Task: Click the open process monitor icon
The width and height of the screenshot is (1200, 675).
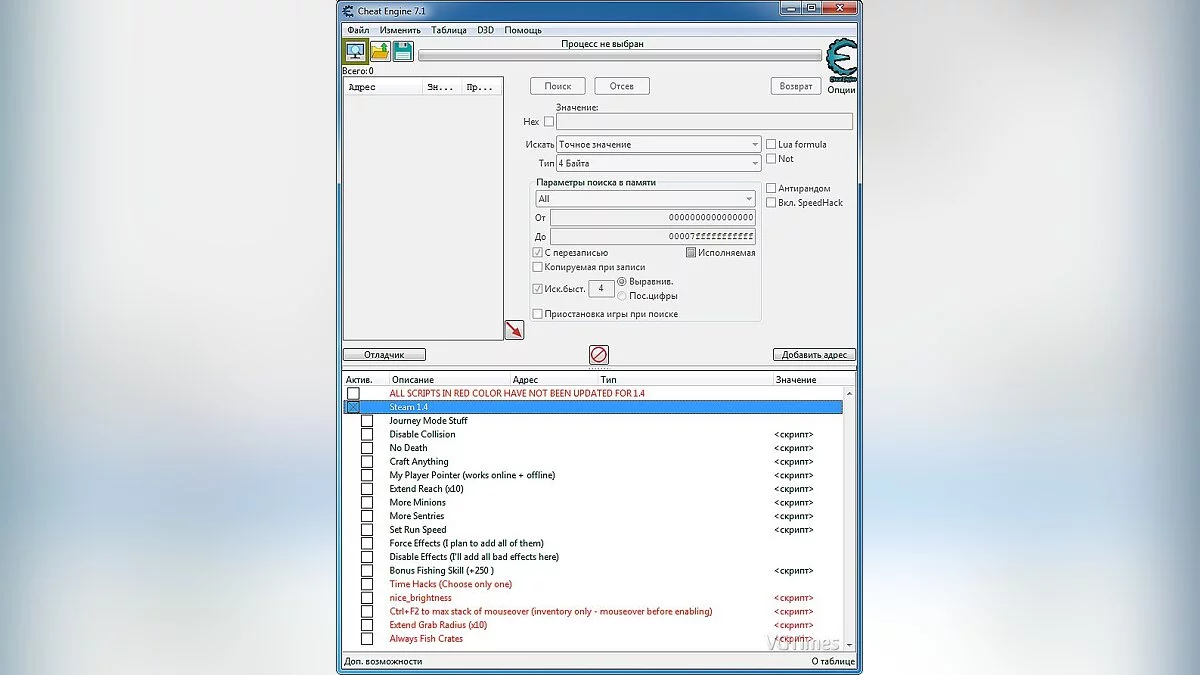Action: [x=355, y=51]
